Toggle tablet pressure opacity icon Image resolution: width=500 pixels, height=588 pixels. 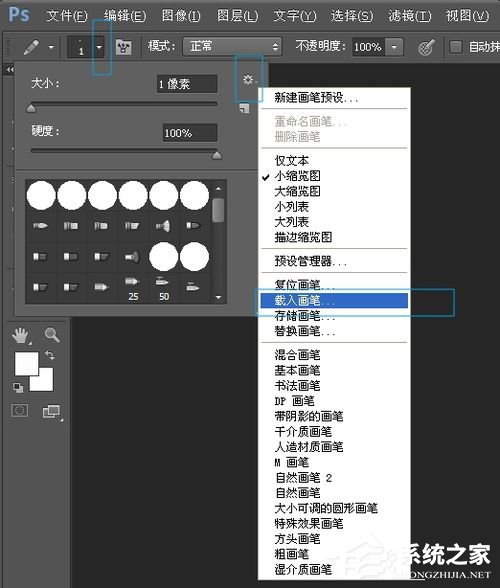(x=426, y=47)
